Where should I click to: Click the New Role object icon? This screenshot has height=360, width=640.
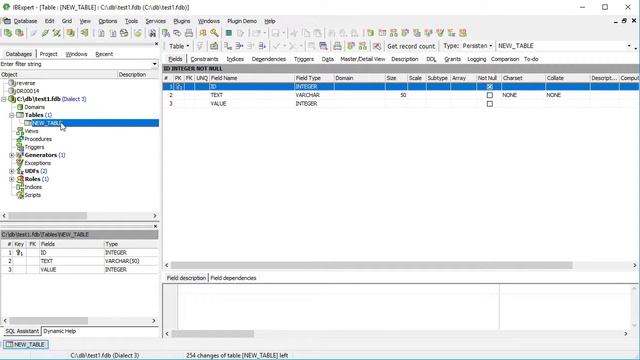point(462,33)
